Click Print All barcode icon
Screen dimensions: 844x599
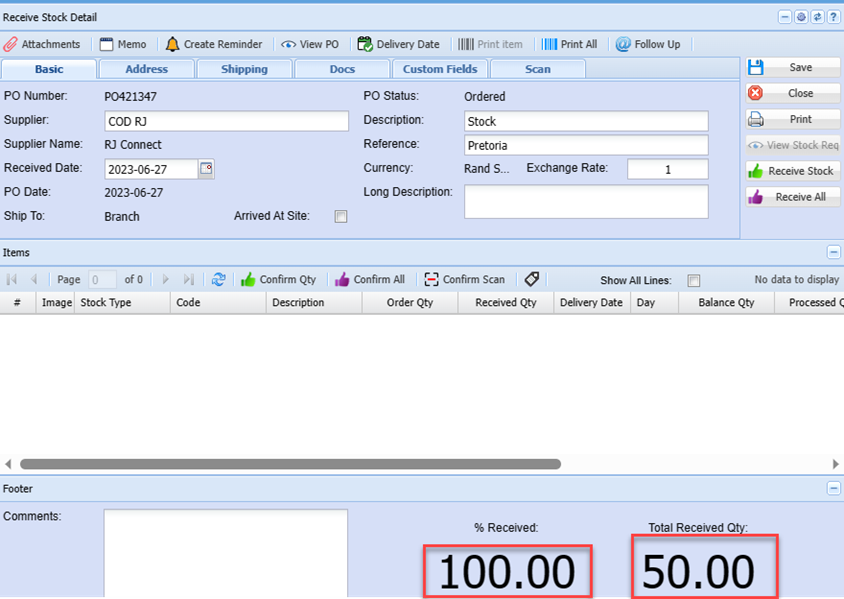tap(550, 45)
